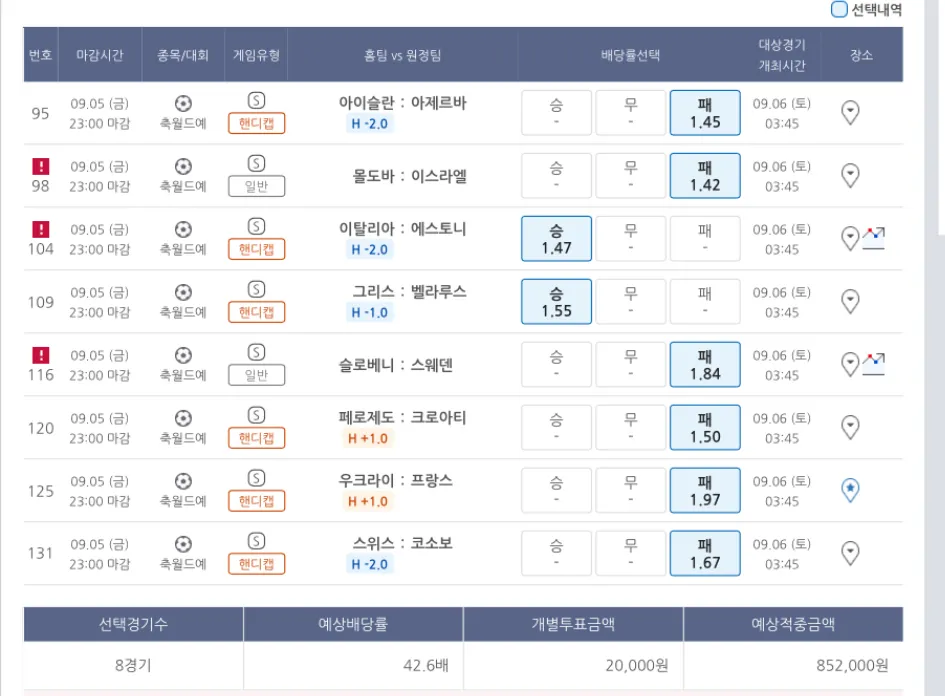Toggle 승 1.55 for 그리스 : 벨라루스
This screenshot has height=696, width=945.
coord(556,301)
